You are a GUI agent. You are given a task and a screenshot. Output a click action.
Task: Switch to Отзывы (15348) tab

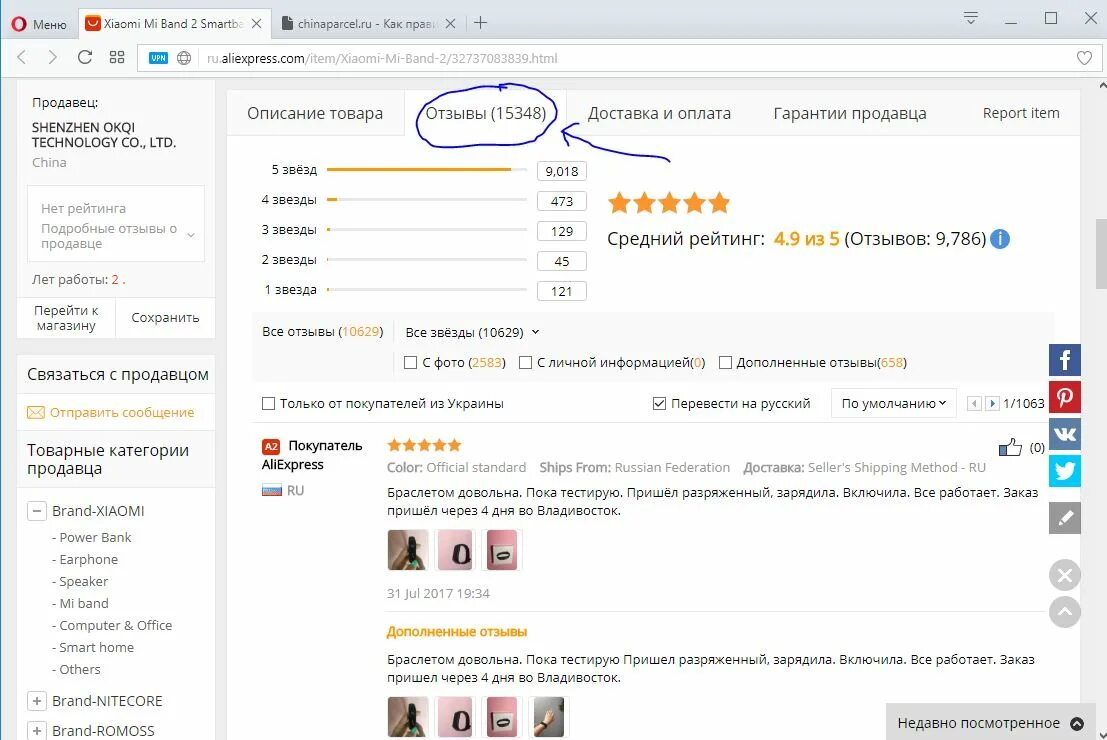point(486,113)
